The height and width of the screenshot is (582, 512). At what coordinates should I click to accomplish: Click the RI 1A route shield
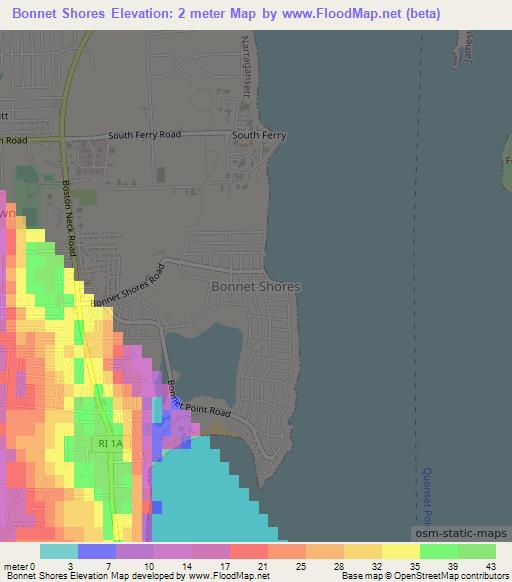[111, 443]
